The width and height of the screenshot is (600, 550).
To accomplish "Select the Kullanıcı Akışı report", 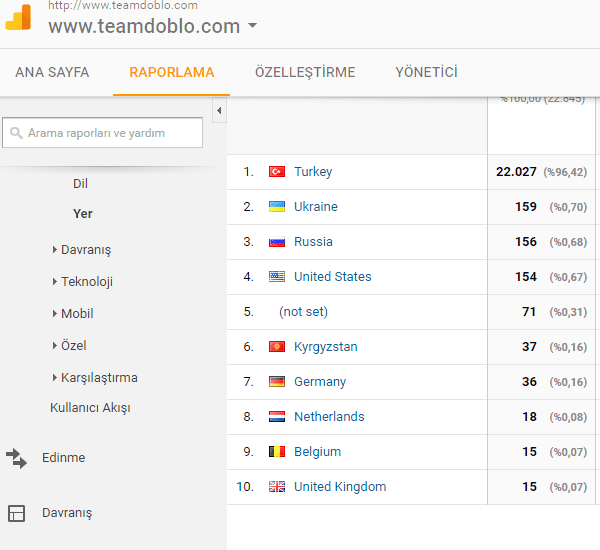I will [x=90, y=408].
